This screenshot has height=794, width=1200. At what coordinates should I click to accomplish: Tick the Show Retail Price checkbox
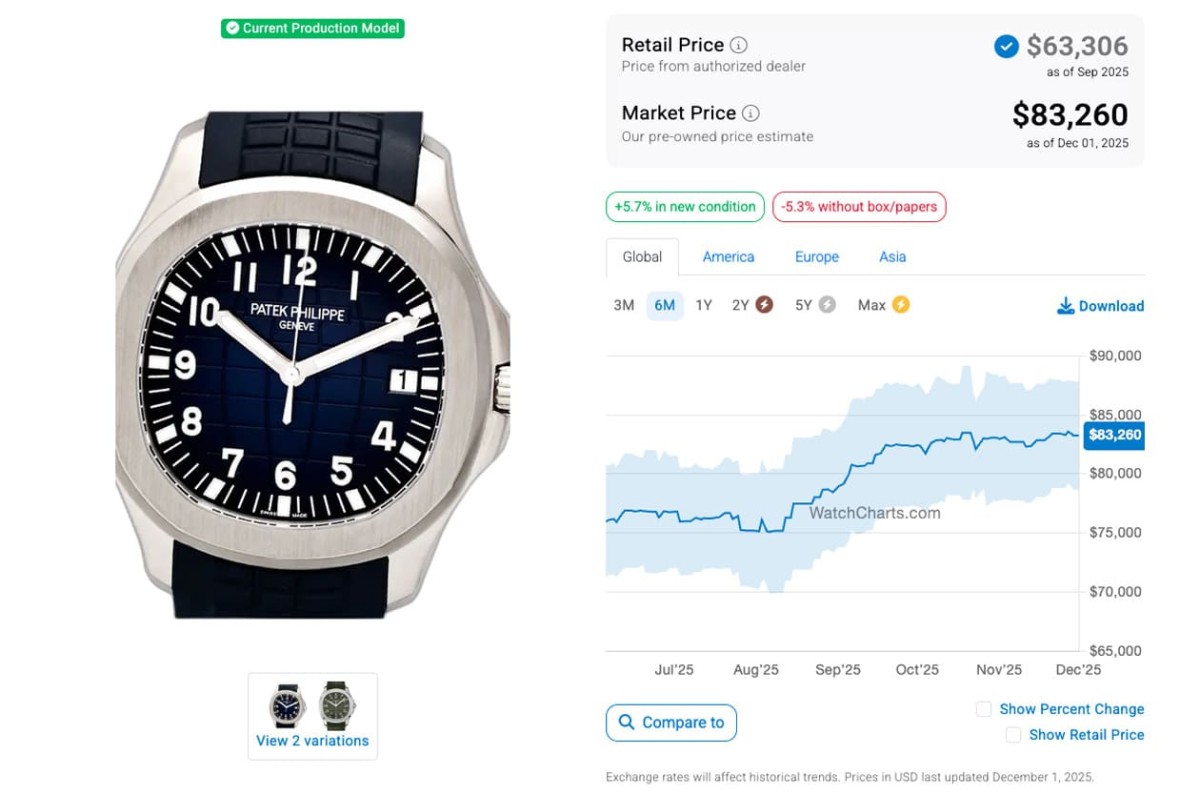(x=1013, y=735)
